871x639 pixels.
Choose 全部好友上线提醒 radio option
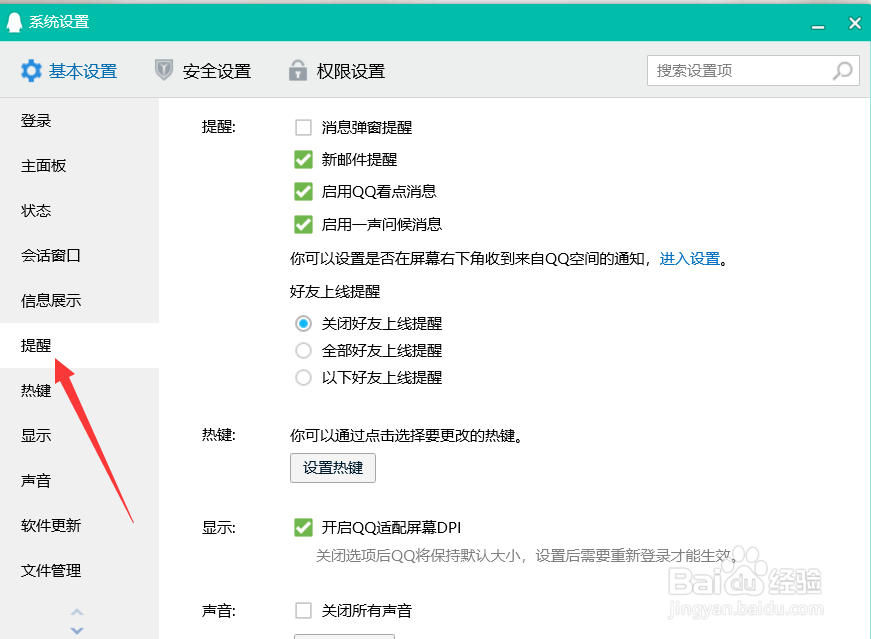click(x=303, y=351)
